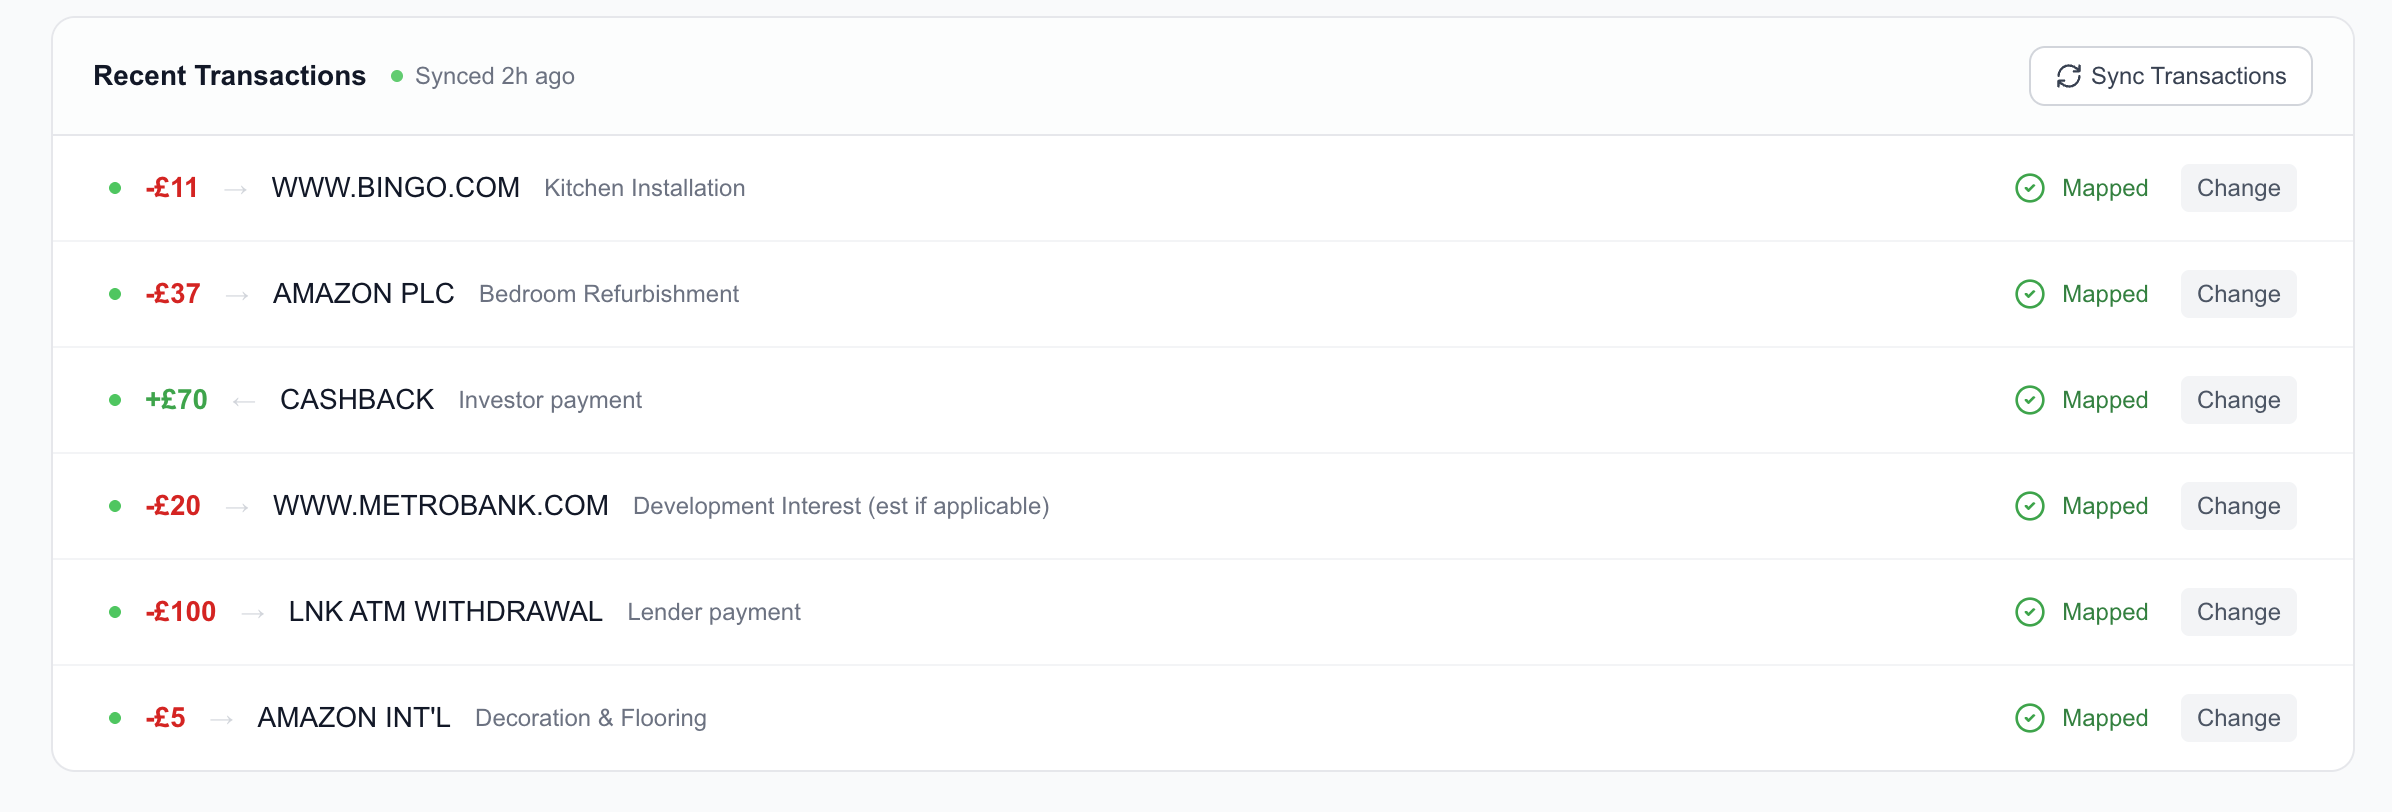2392x812 pixels.
Task: Click the Mapped checkmark icon for AMAZON INT'L
Action: (2030, 718)
